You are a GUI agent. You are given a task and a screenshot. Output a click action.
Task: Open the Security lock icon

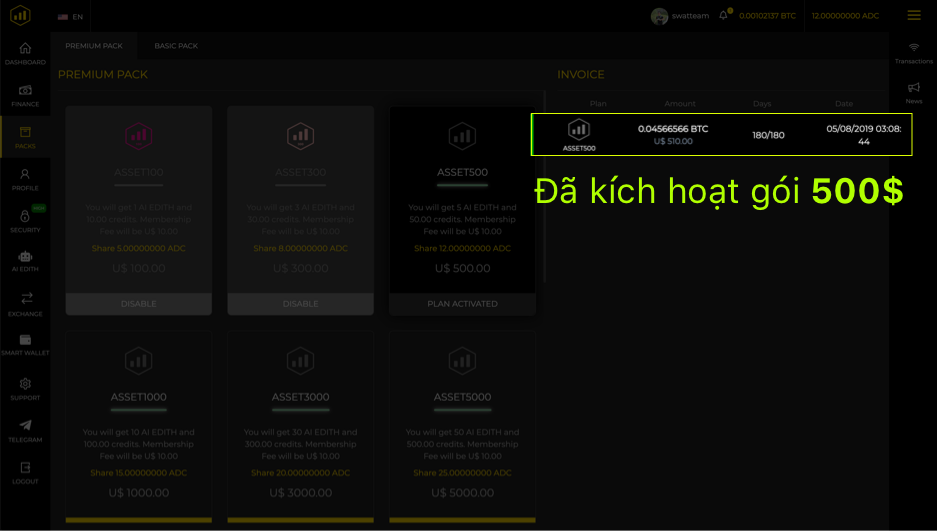pos(25,216)
